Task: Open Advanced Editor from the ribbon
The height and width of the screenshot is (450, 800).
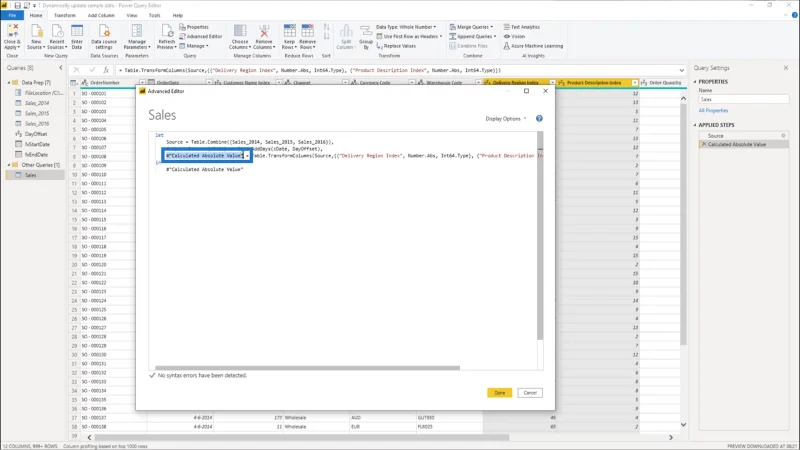Action: coord(201,36)
